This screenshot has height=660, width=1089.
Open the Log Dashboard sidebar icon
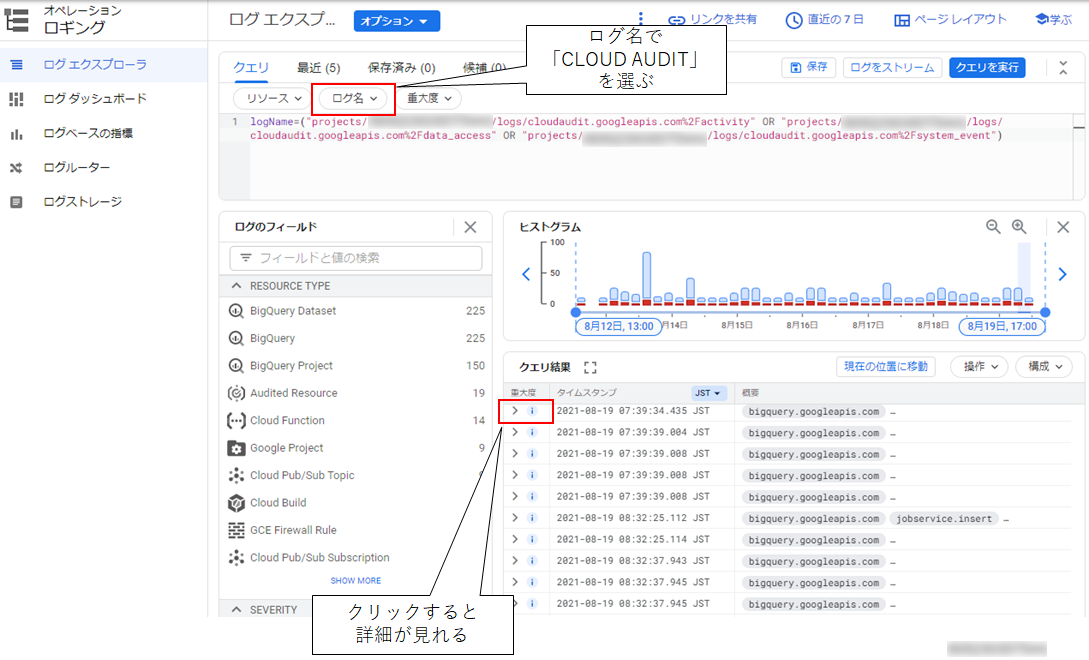[16, 99]
